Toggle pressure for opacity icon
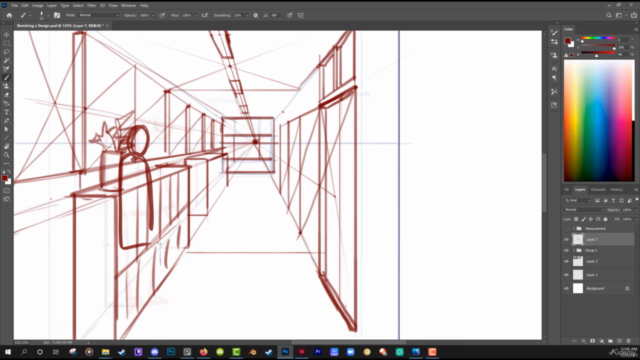640x360 pixels. pyautogui.click(x=162, y=16)
